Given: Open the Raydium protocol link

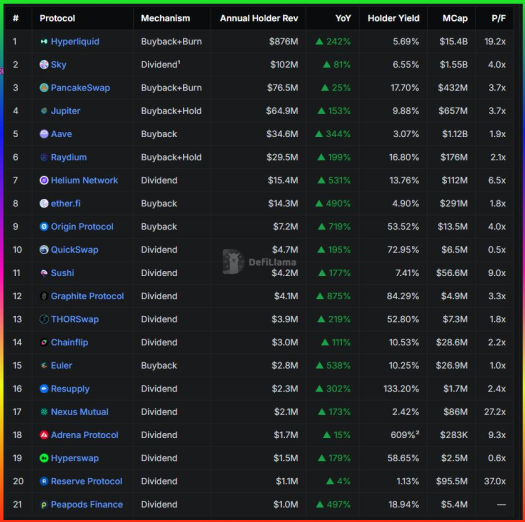Looking at the screenshot, I should [69, 157].
